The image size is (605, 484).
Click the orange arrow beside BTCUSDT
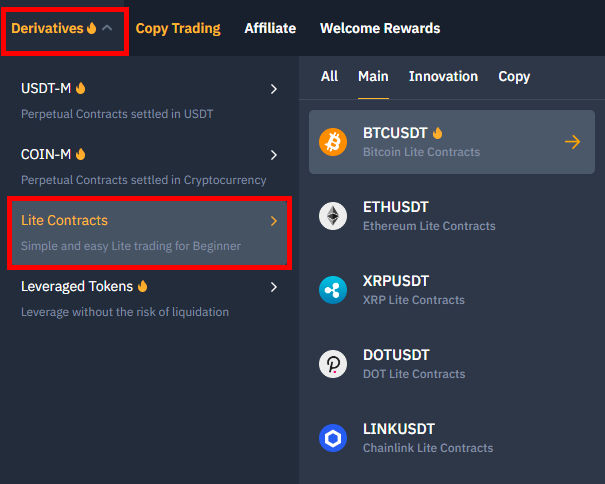pos(573,142)
